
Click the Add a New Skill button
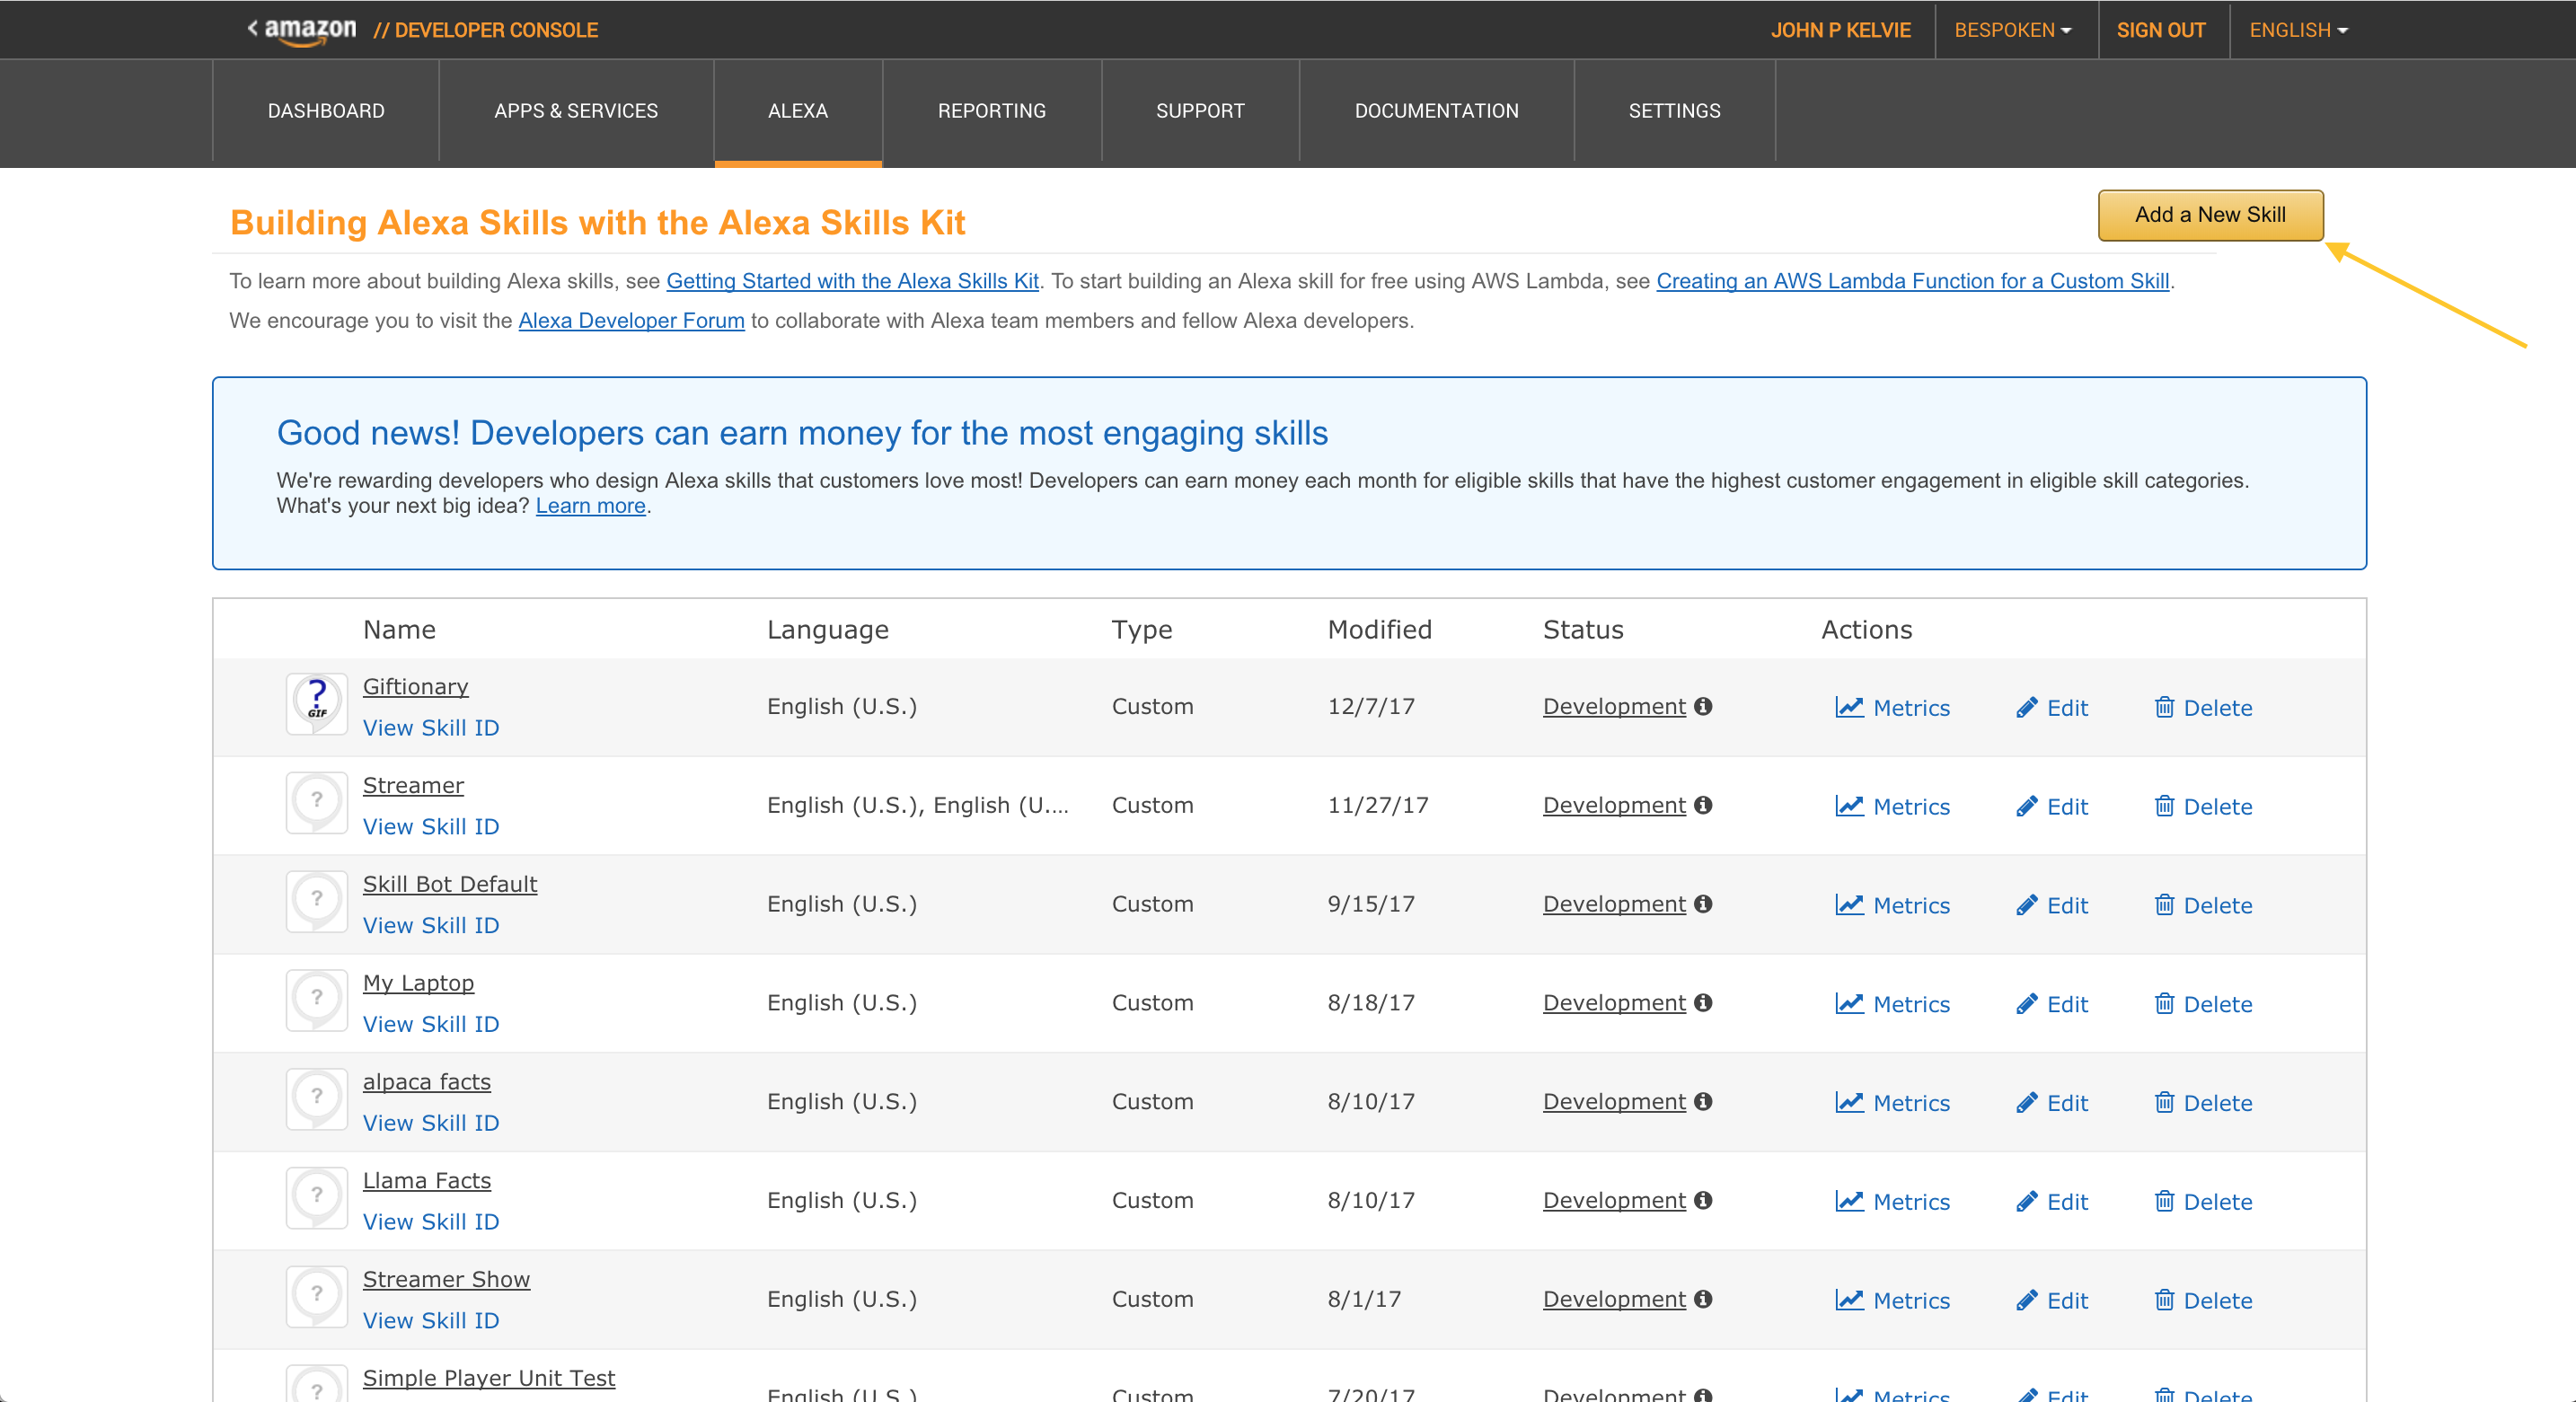(x=2210, y=215)
